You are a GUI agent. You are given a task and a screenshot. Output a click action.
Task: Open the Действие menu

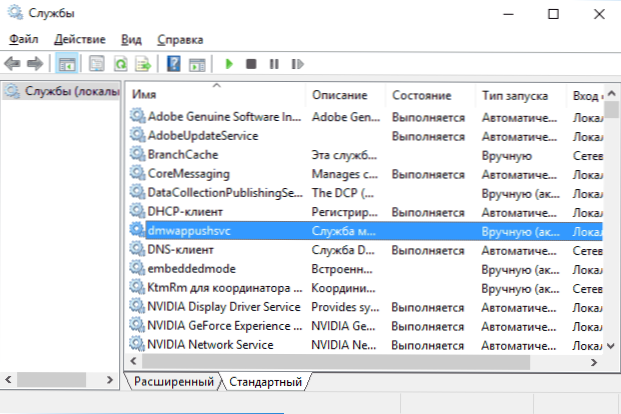click(x=80, y=39)
